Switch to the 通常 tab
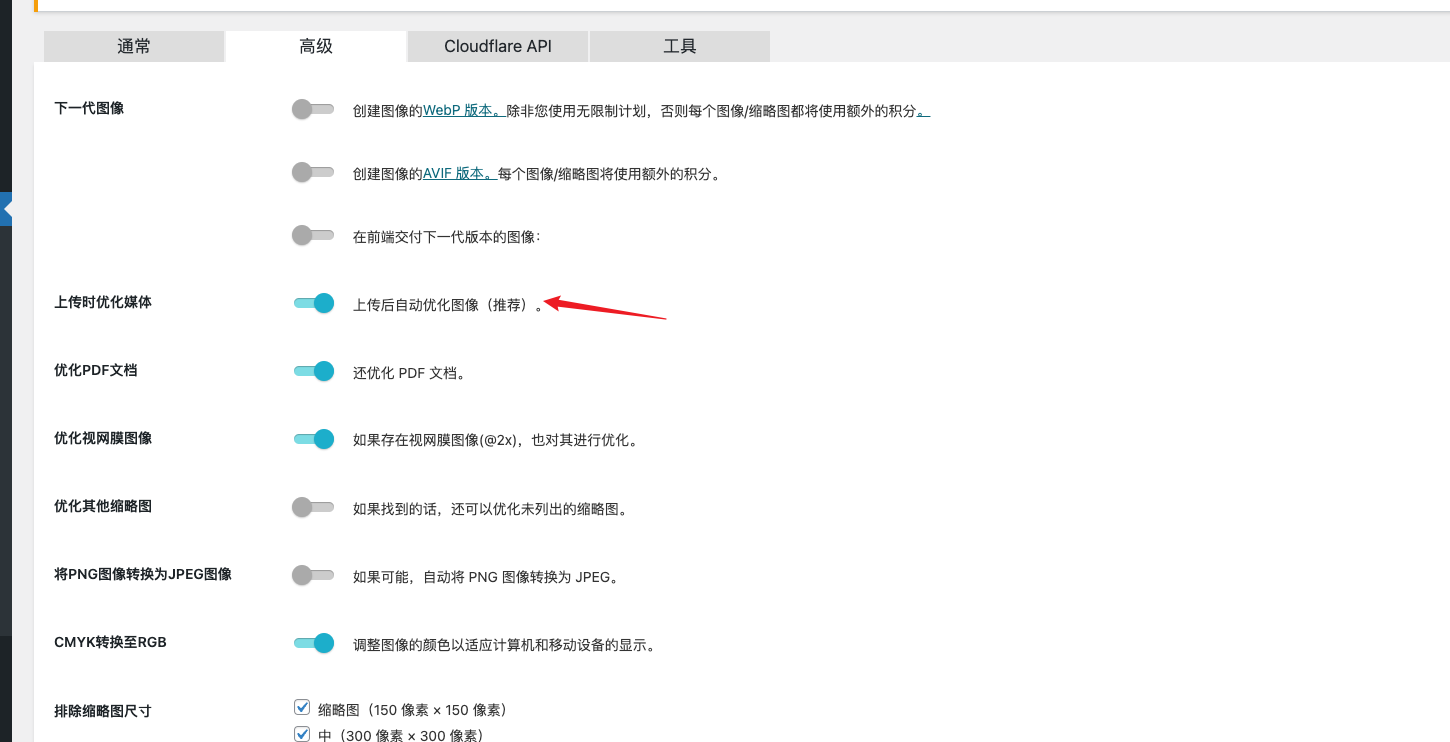Viewport: 1450px width, 742px height. 134,46
